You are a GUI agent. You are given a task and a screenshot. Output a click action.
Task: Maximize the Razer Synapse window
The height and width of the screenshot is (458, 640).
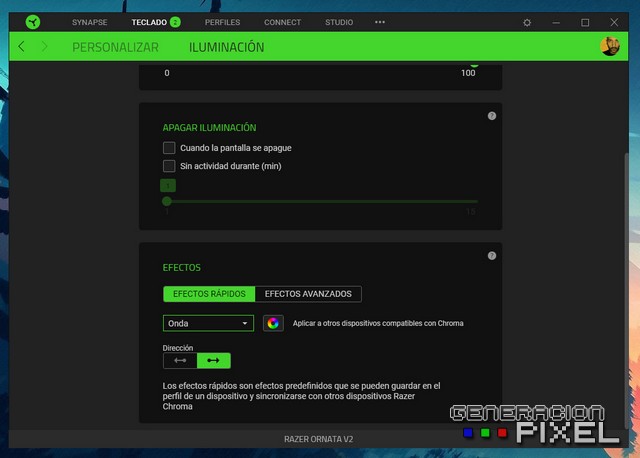pos(585,23)
